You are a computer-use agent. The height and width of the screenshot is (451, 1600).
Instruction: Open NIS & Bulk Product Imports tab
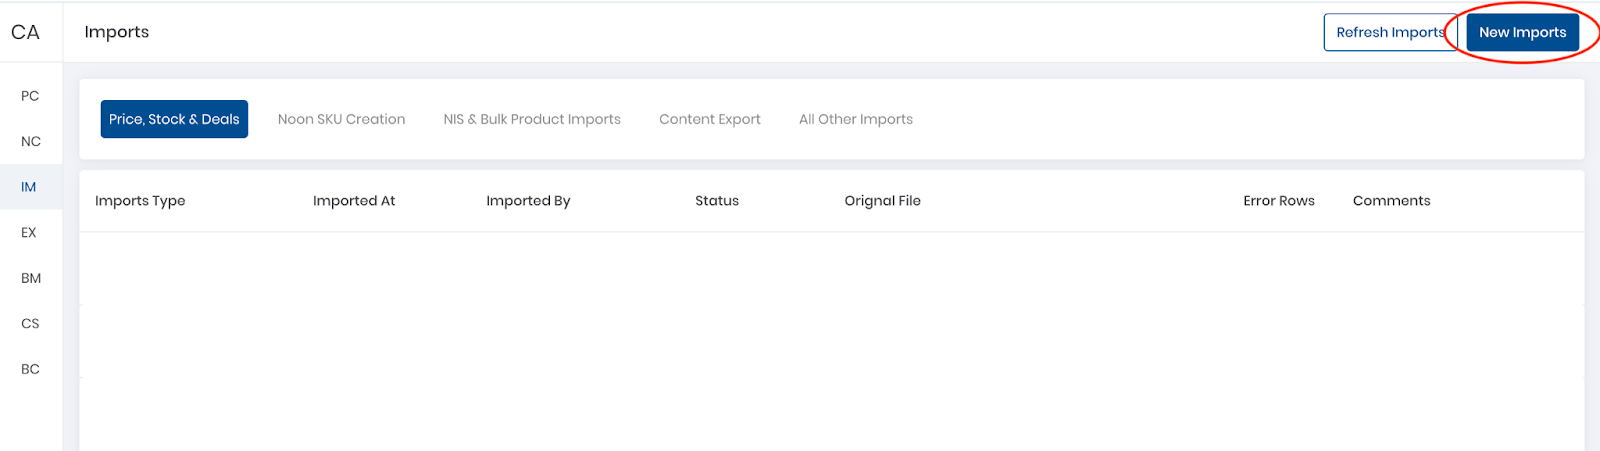[x=532, y=119]
